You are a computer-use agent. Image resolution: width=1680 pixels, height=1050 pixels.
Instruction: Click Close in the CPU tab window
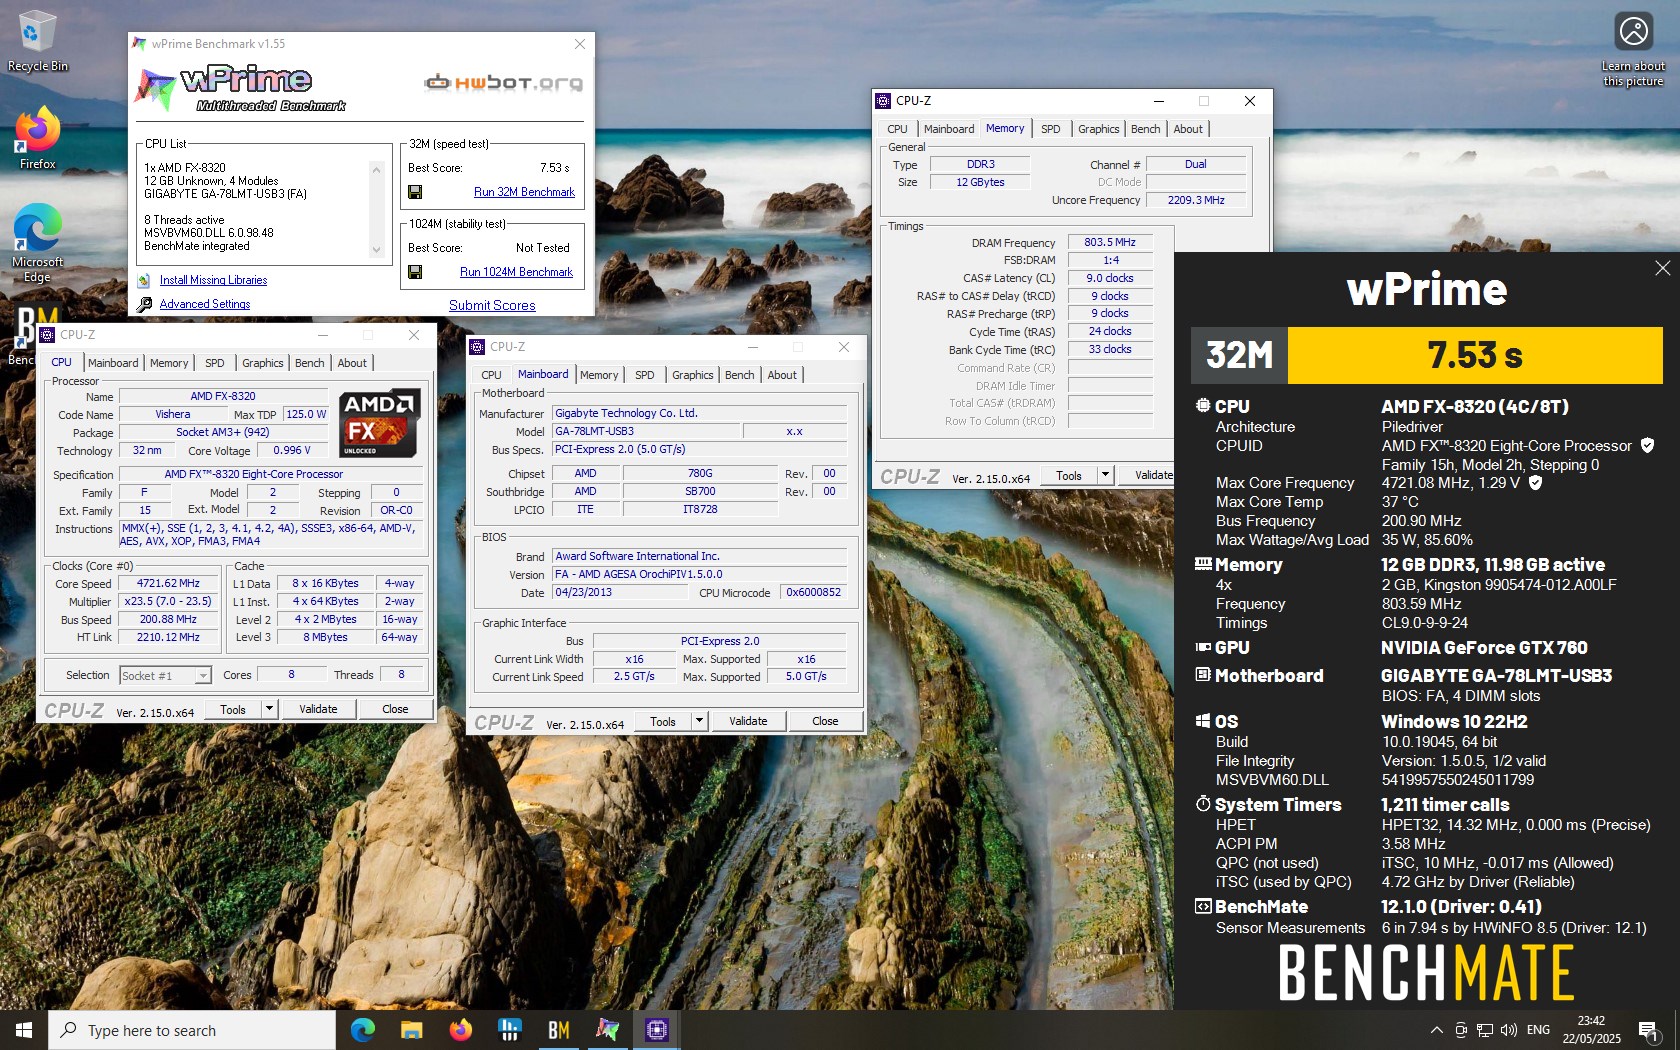(395, 709)
